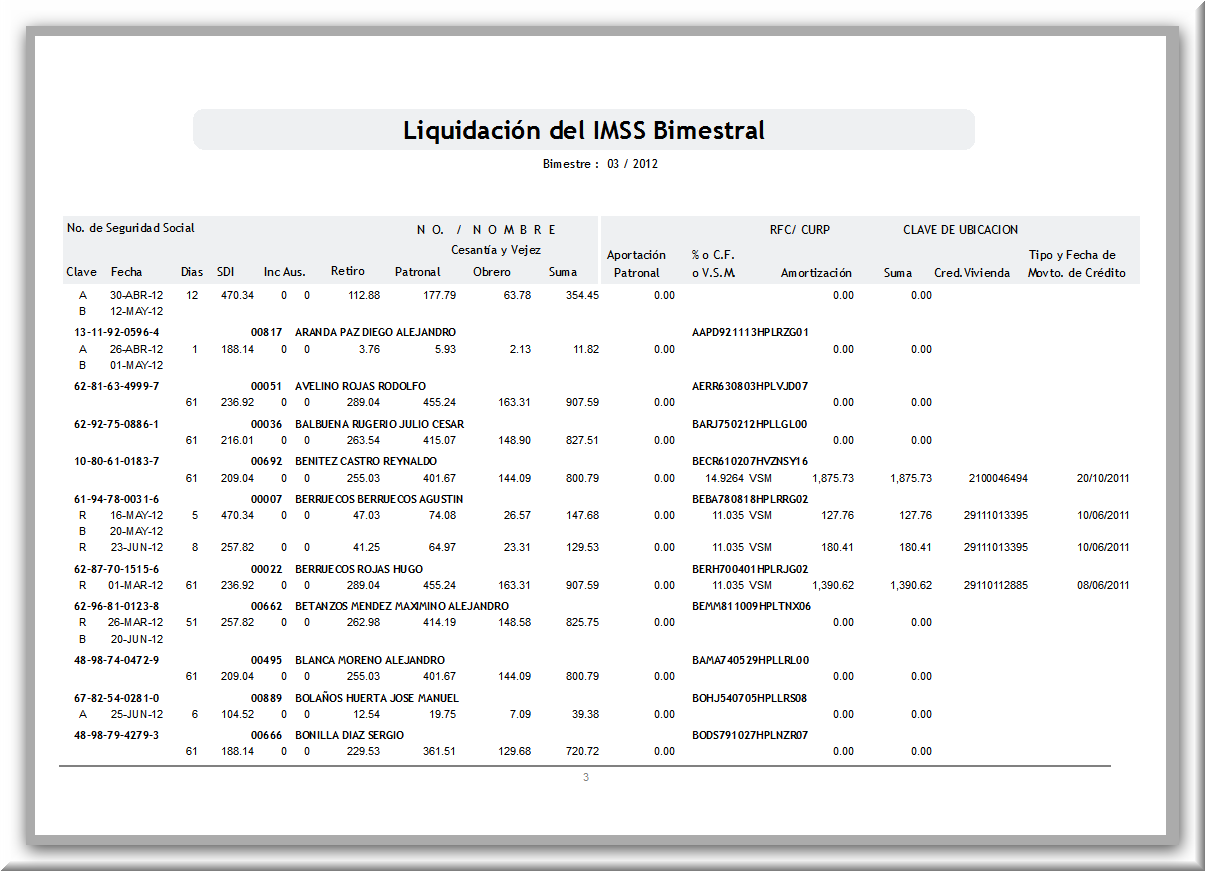Select the date 30-ABR-12
The height and width of the screenshot is (871, 1205).
[x=136, y=295]
